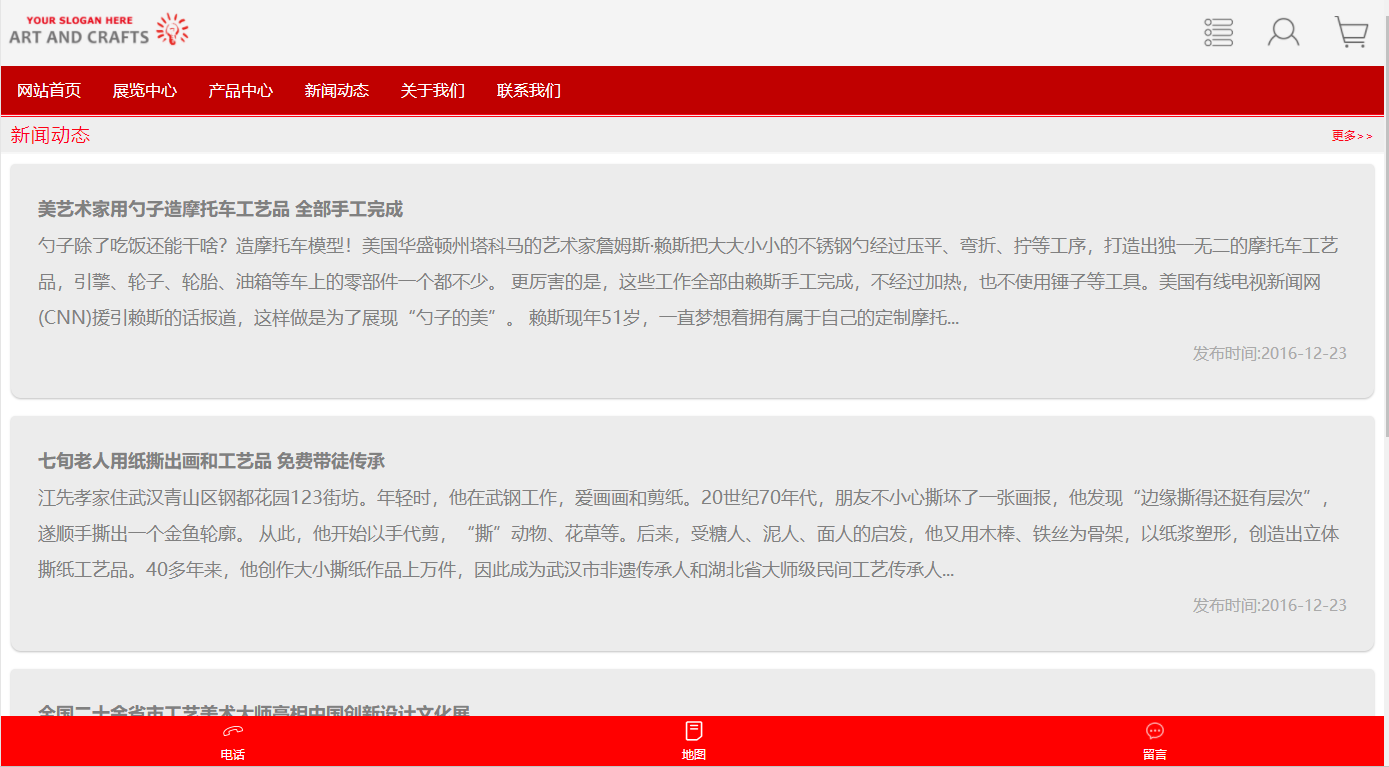Go to 网站首页 in navigation
1389x767 pixels.
49,91
